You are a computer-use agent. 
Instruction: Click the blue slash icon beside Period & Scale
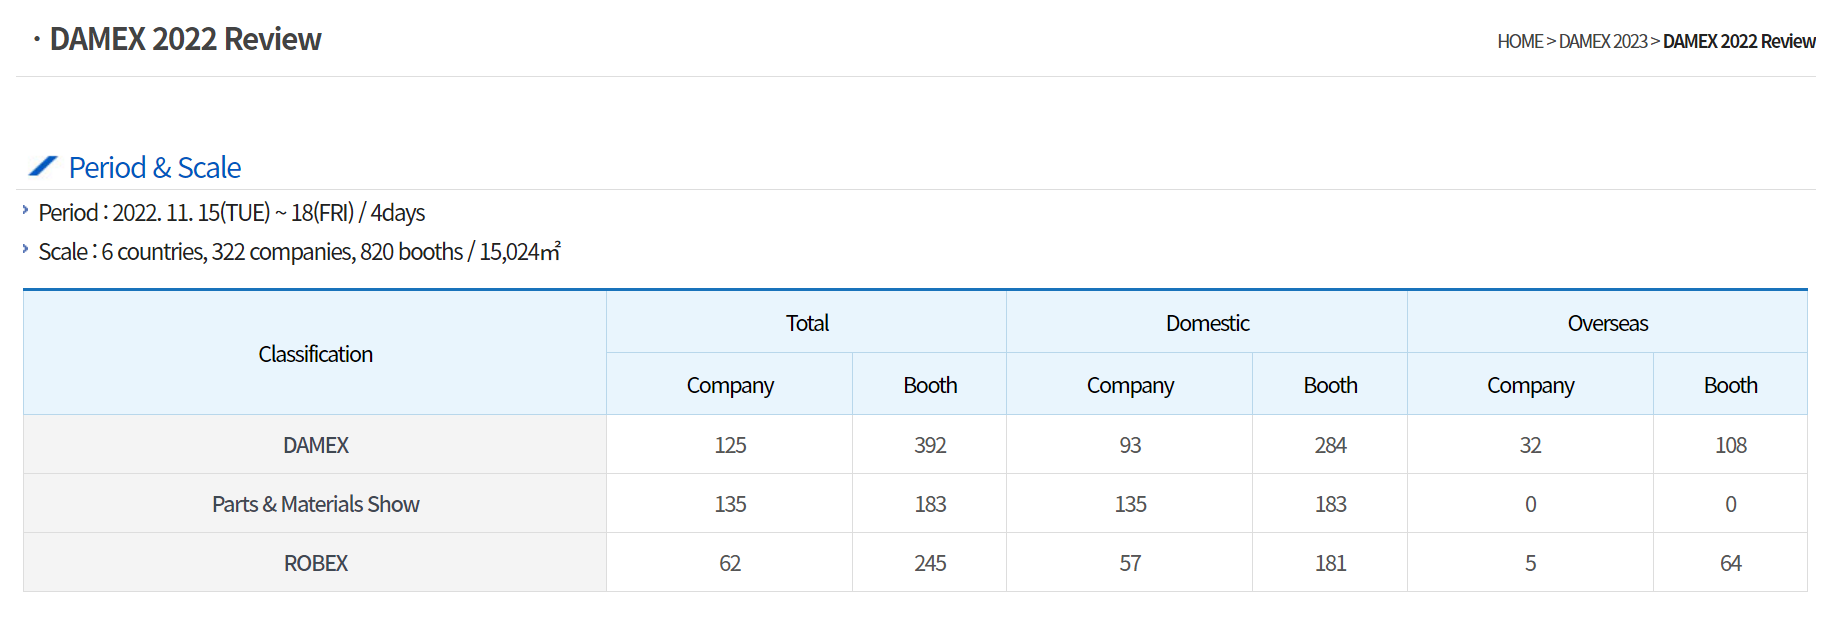43,166
